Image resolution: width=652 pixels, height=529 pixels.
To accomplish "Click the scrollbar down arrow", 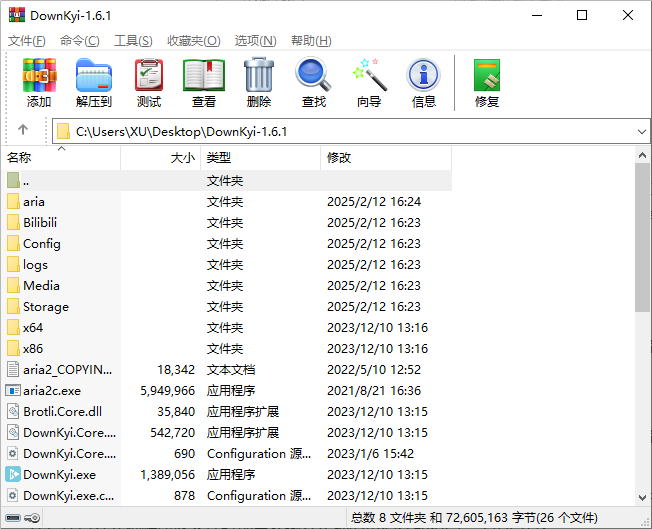I will (x=642, y=497).
